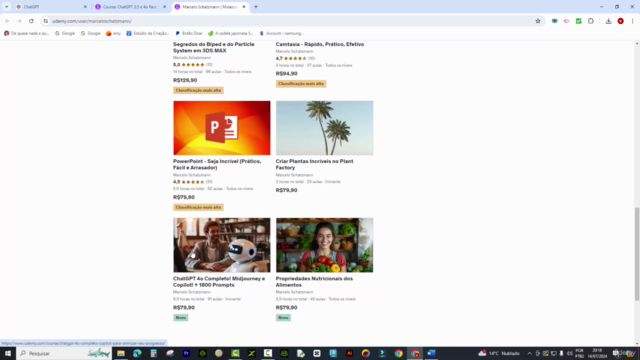Viewport: 640px width, 360px height.
Task: Open the palm trees Plant Factory thumbnail
Action: coord(324,128)
